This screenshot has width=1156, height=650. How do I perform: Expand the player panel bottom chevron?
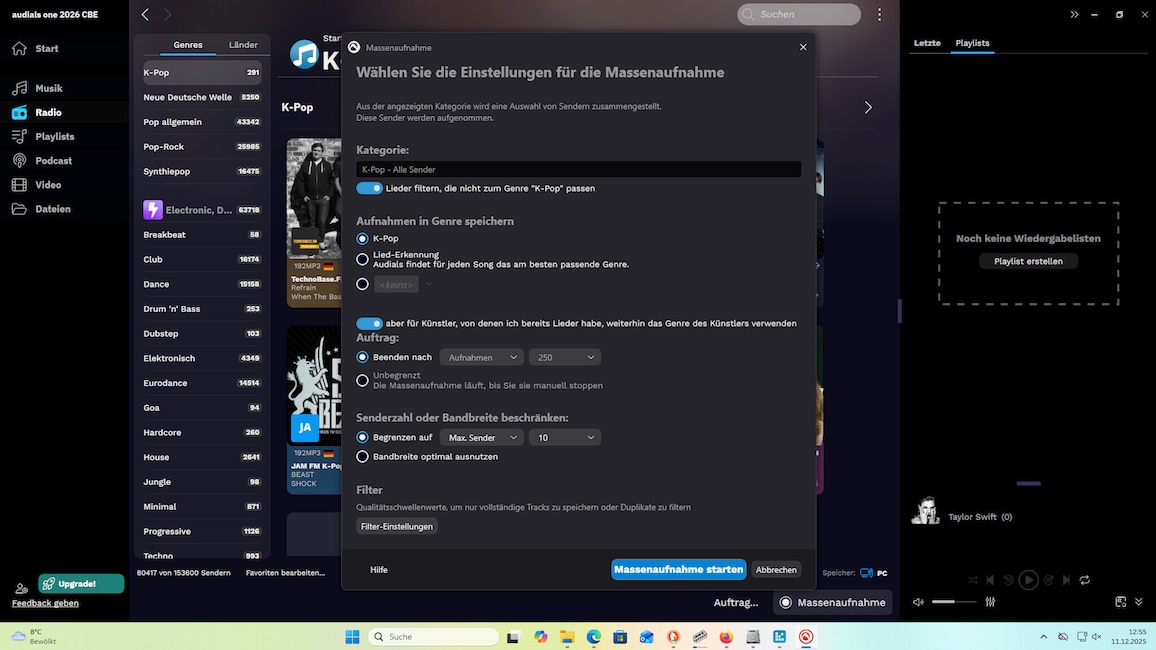point(1138,602)
